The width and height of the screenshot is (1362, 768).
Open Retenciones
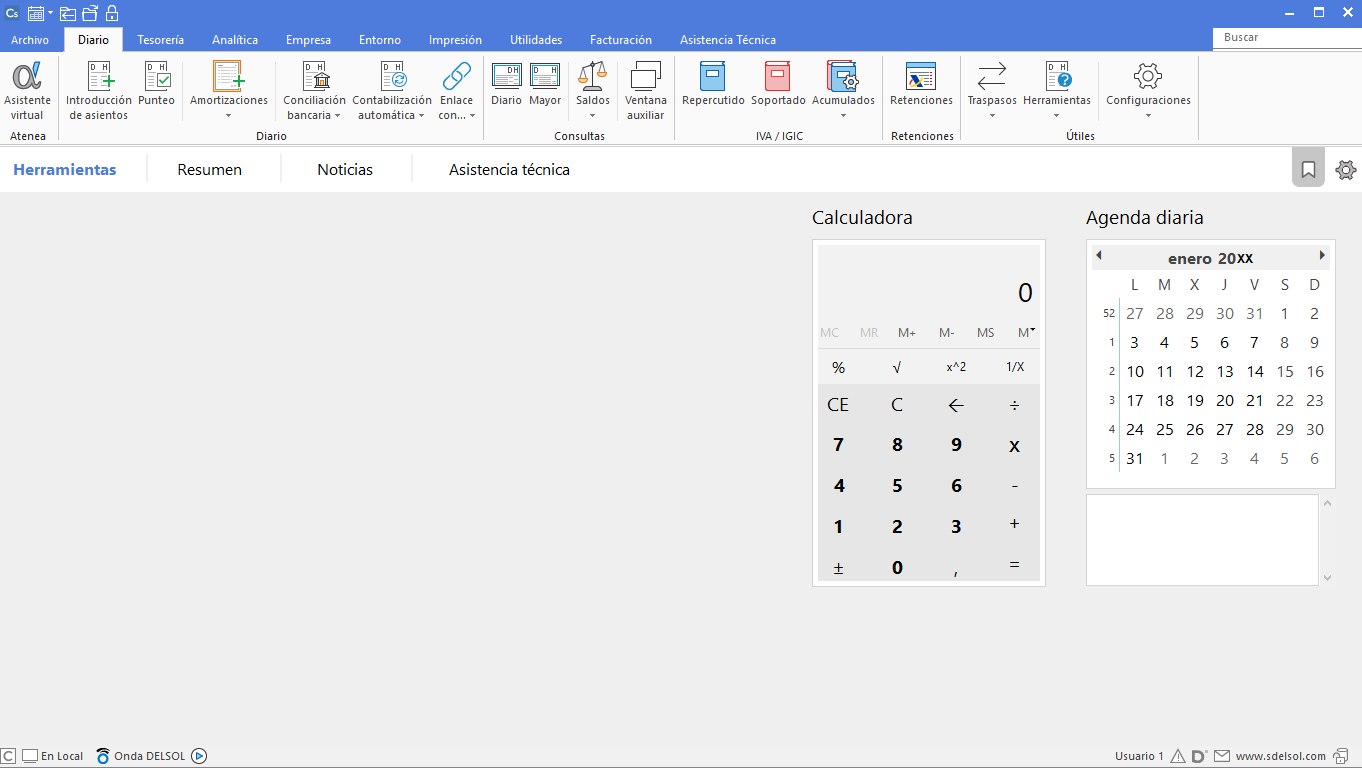921,84
